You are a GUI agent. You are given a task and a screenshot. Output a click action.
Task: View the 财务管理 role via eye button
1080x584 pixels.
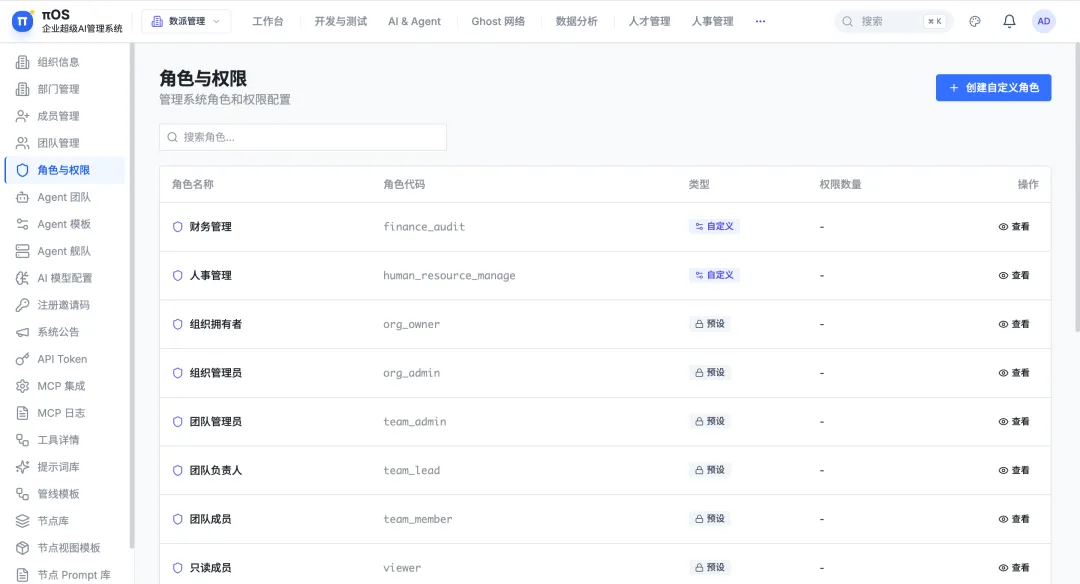click(1014, 227)
